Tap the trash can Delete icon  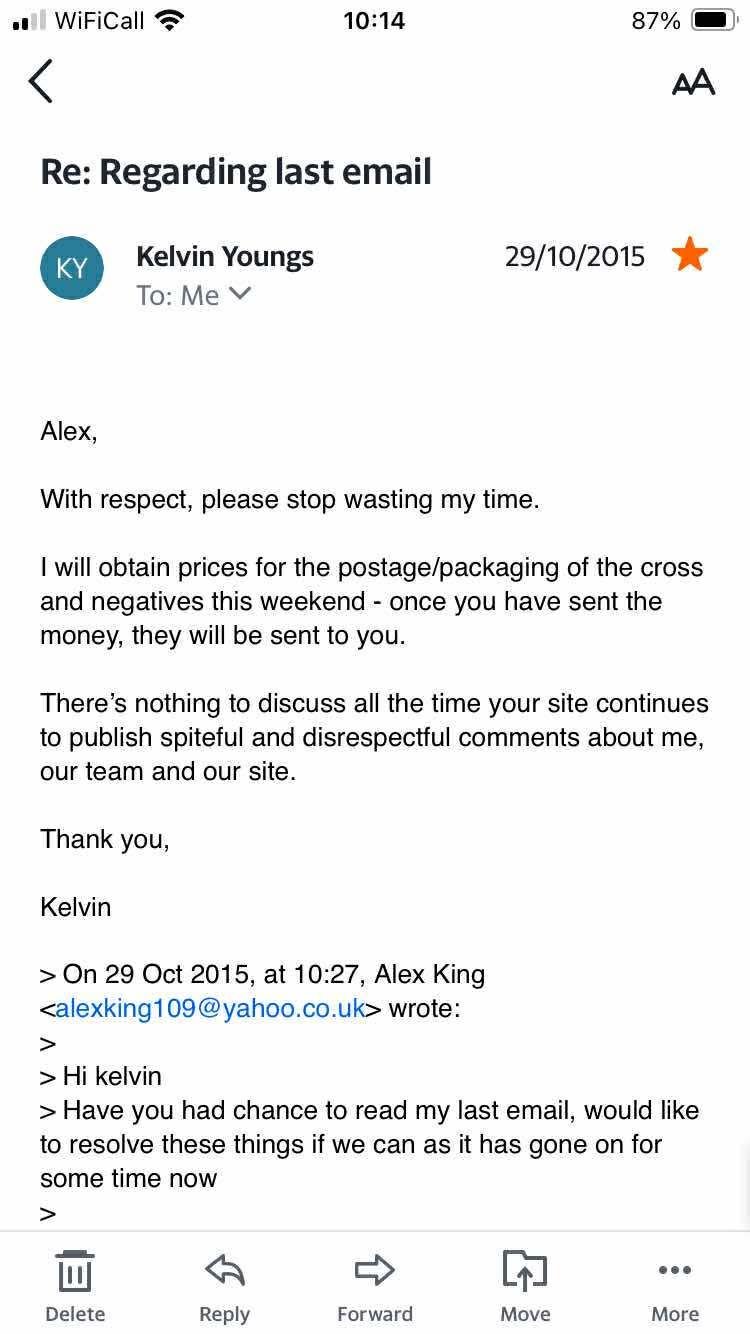[x=75, y=1272]
